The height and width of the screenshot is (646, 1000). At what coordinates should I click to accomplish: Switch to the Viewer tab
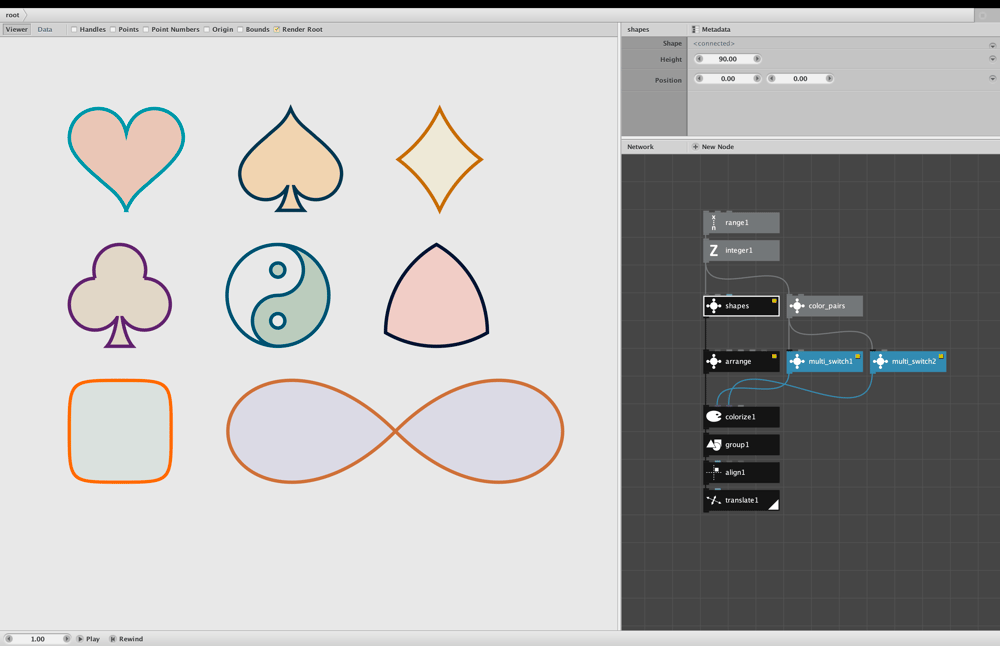coord(17,29)
